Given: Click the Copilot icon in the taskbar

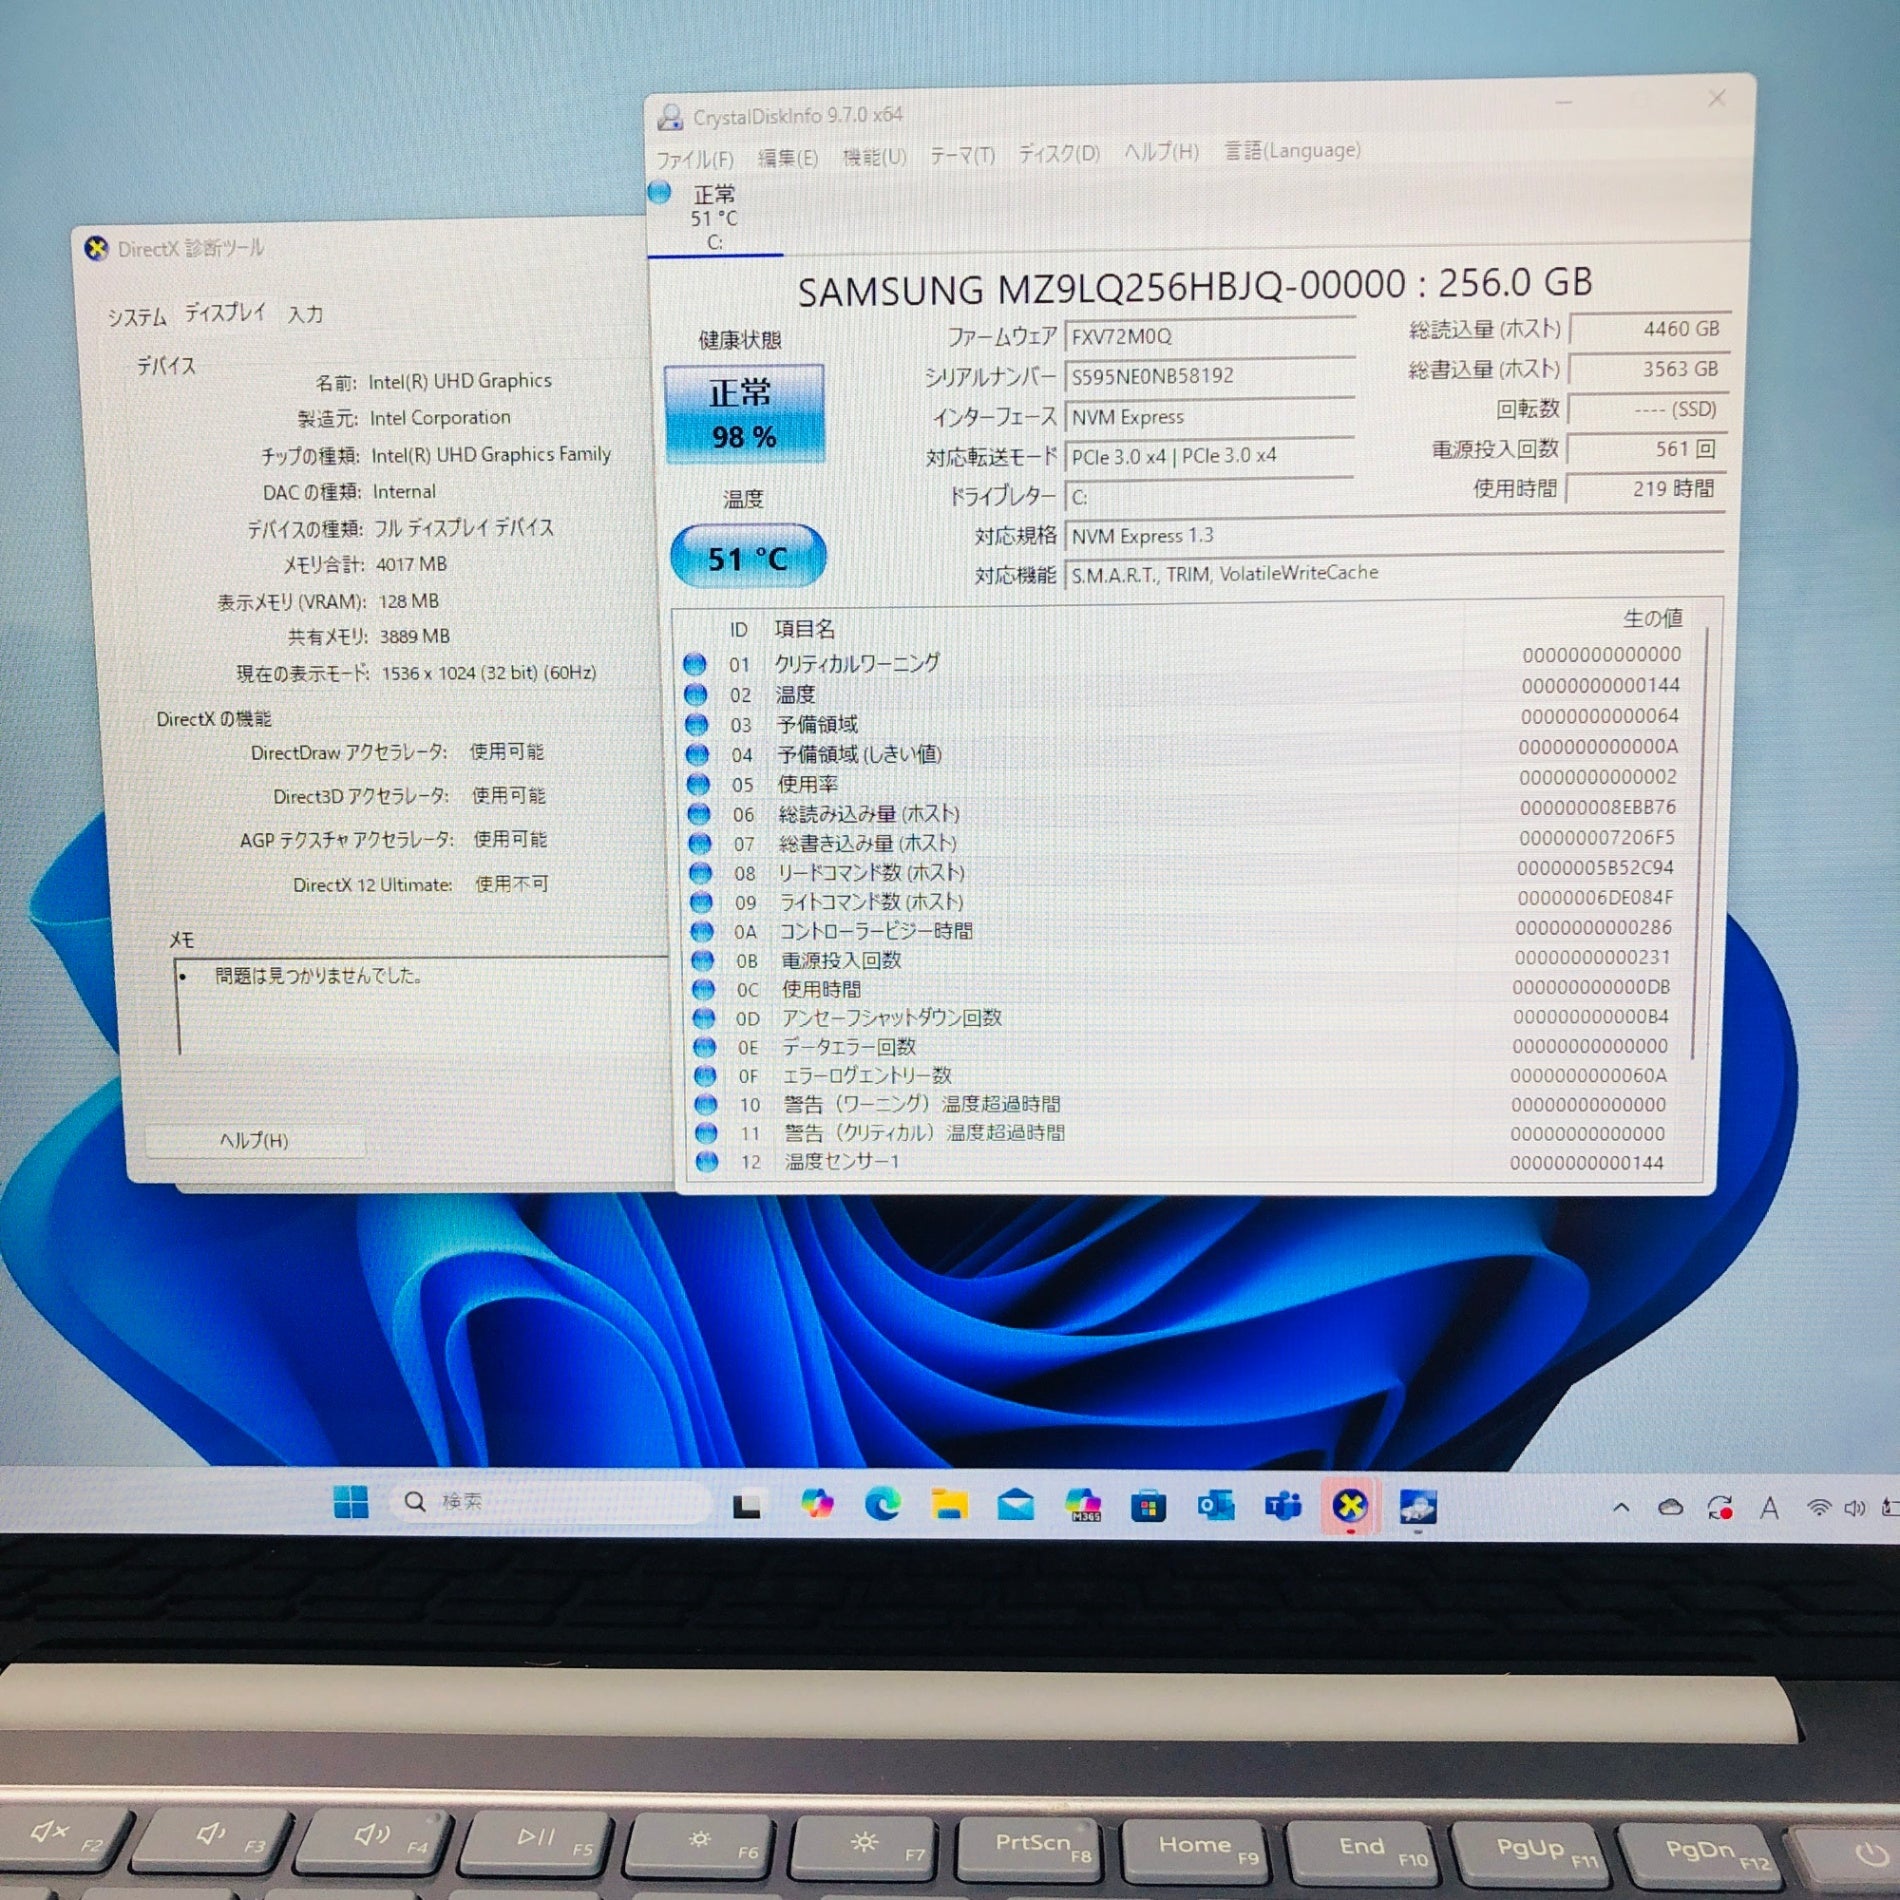Looking at the screenshot, I should 816,1504.
